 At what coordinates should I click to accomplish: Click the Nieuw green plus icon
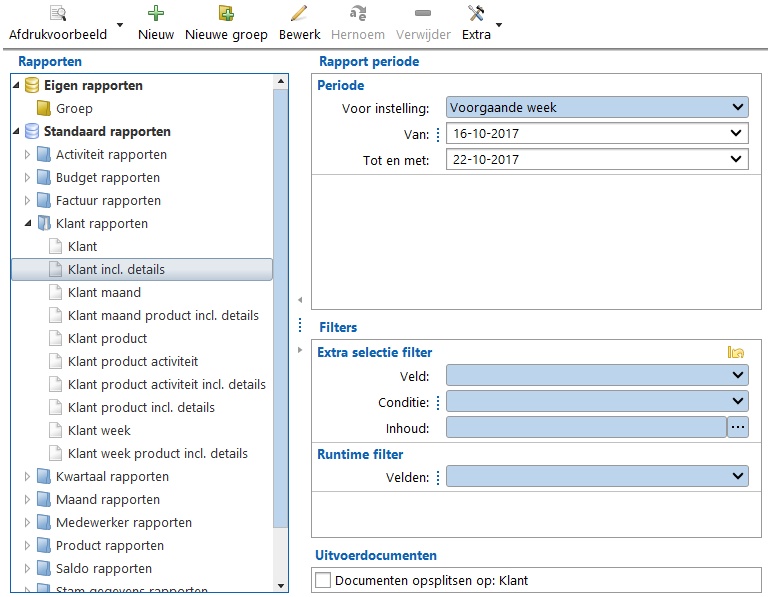pos(156,14)
